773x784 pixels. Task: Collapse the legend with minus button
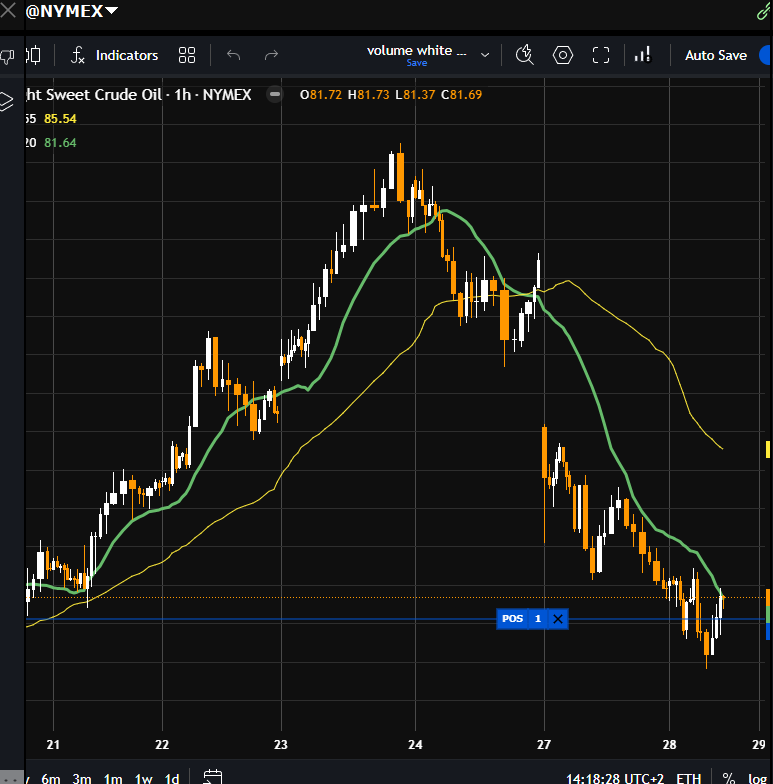pyautogui.click(x=274, y=94)
